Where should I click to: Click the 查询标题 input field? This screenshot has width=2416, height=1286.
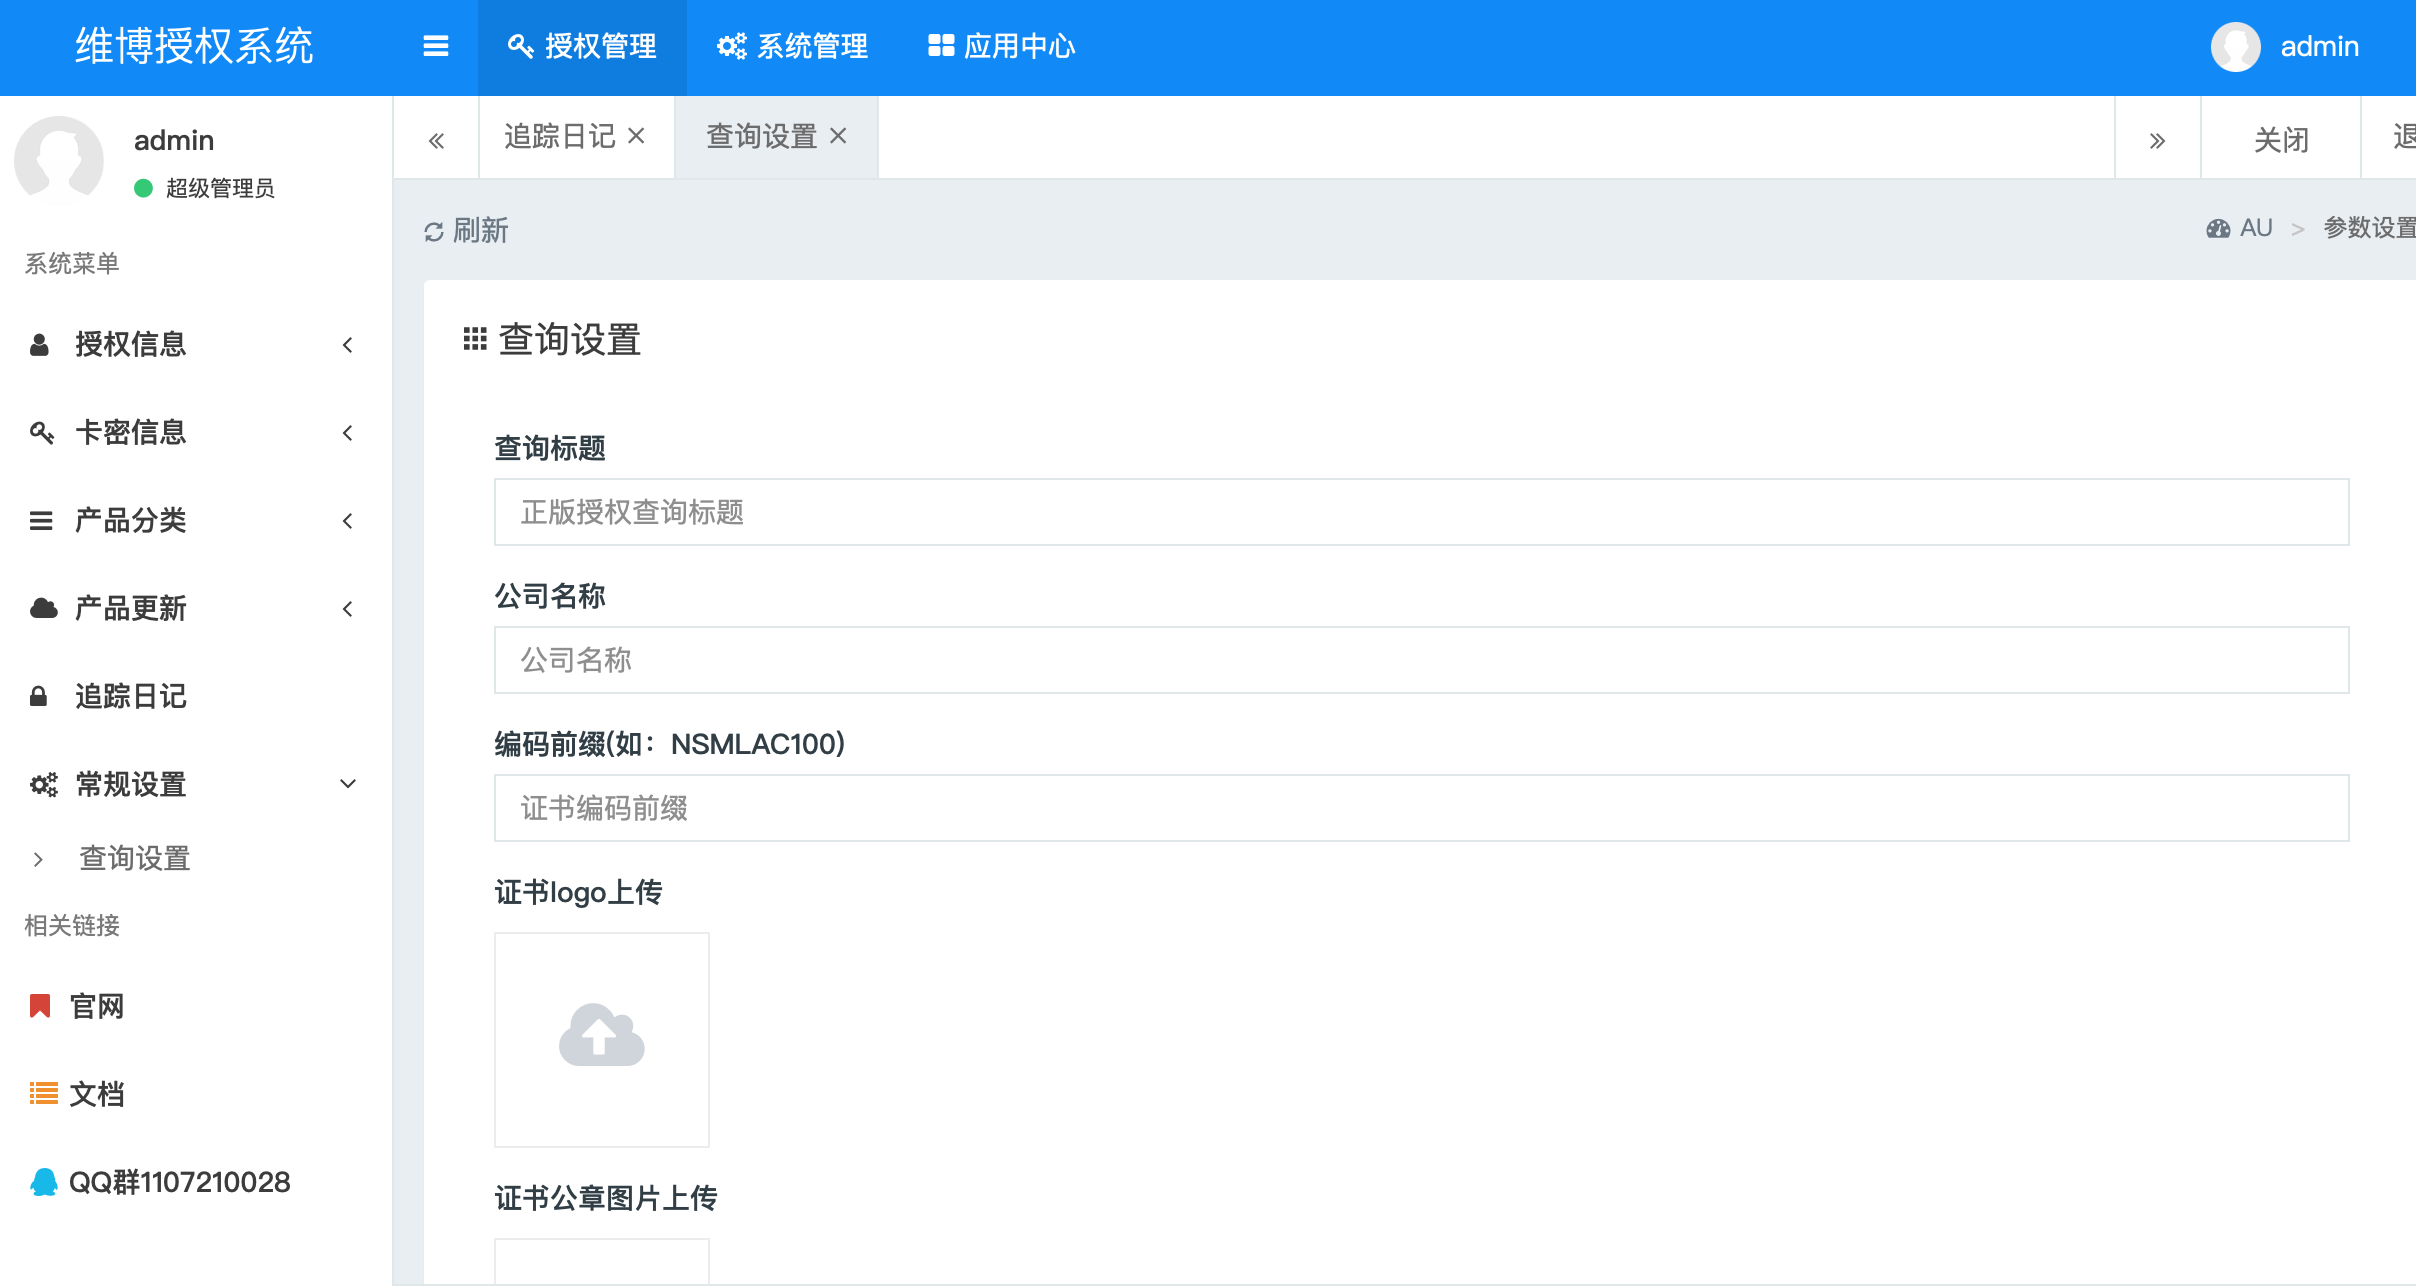[1420, 512]
